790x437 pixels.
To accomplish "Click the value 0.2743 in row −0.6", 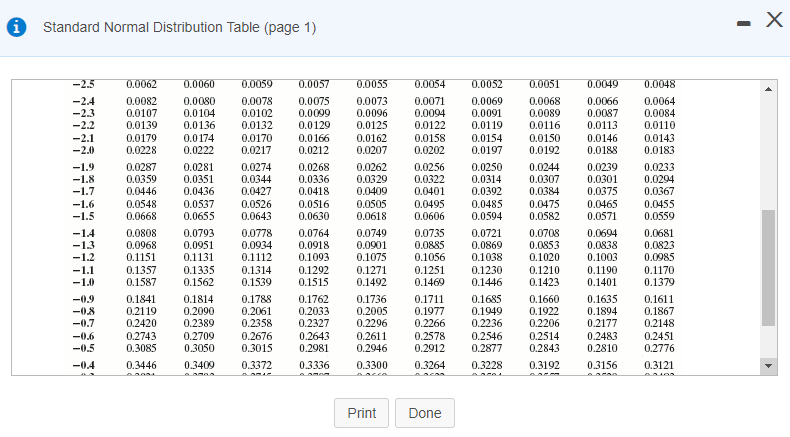I will click(142, 337).
